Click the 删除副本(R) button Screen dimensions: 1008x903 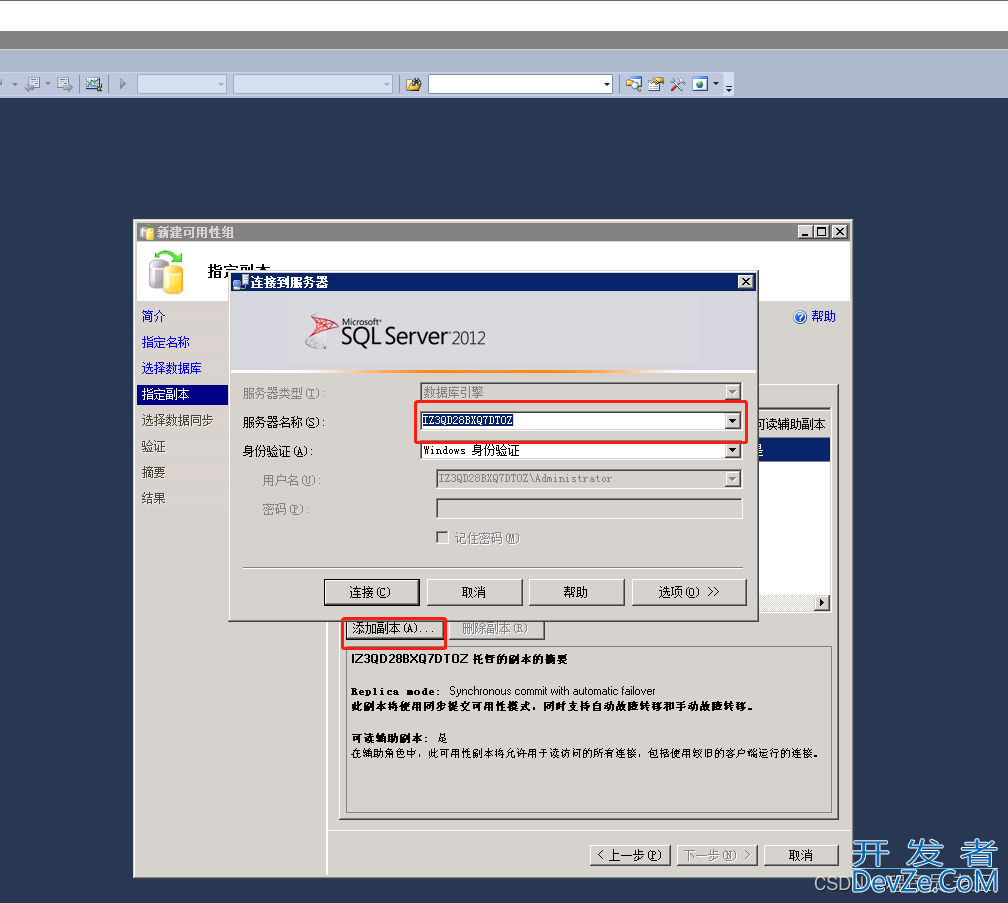pyautogui.click(x=496, y=629)
